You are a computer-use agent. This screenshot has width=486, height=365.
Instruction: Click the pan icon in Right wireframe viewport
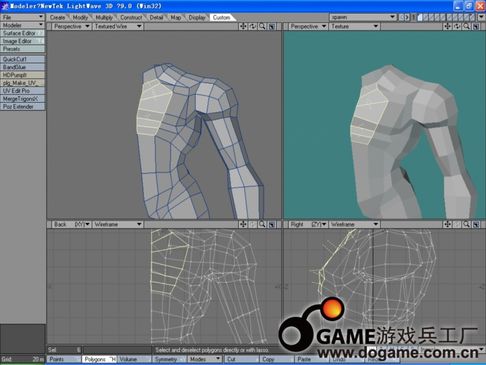point(447,224)
